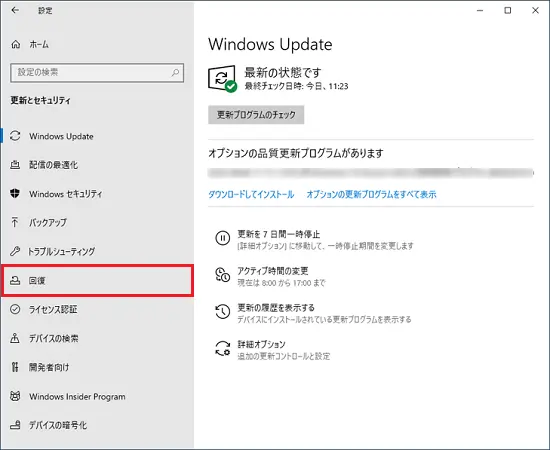The width and height of the screenshot is (550, 450).
Task: Click into the 設定の検索 search field
Action: [97, 73]
